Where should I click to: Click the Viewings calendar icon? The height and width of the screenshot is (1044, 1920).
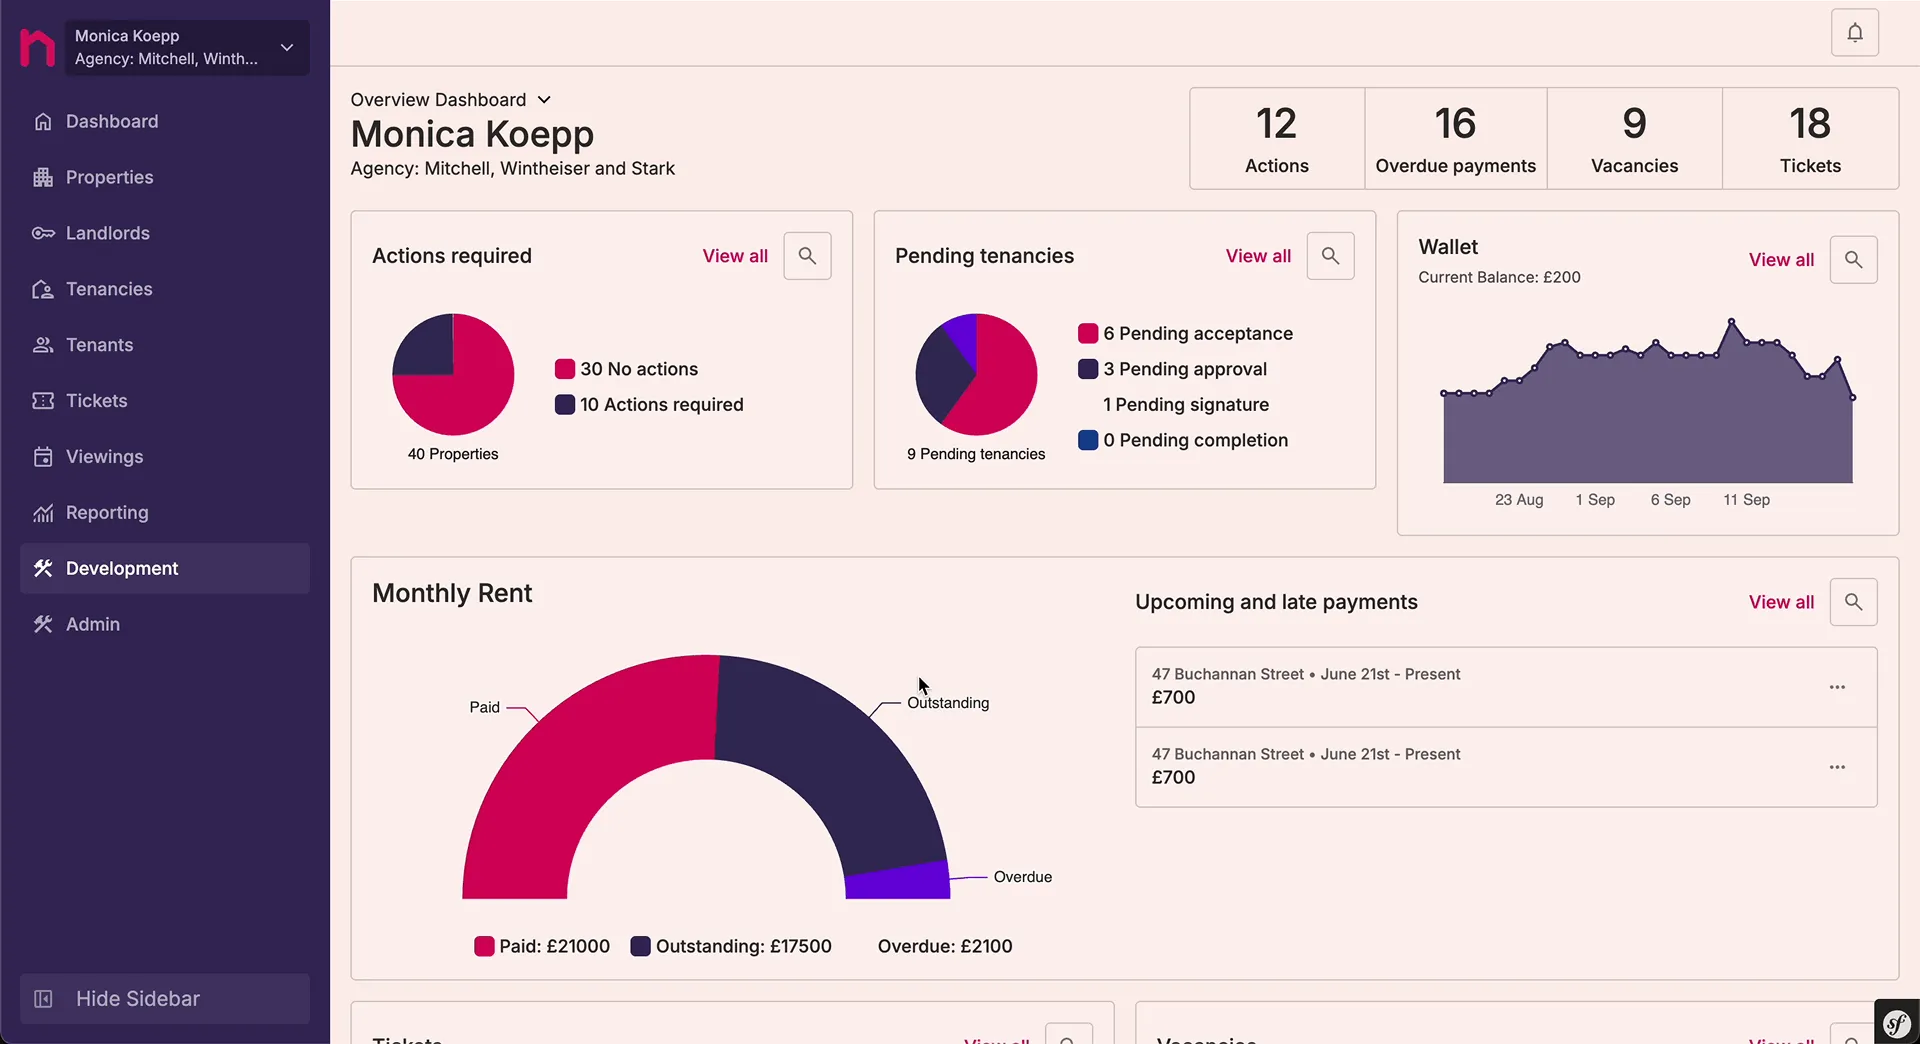click(42, 457)
